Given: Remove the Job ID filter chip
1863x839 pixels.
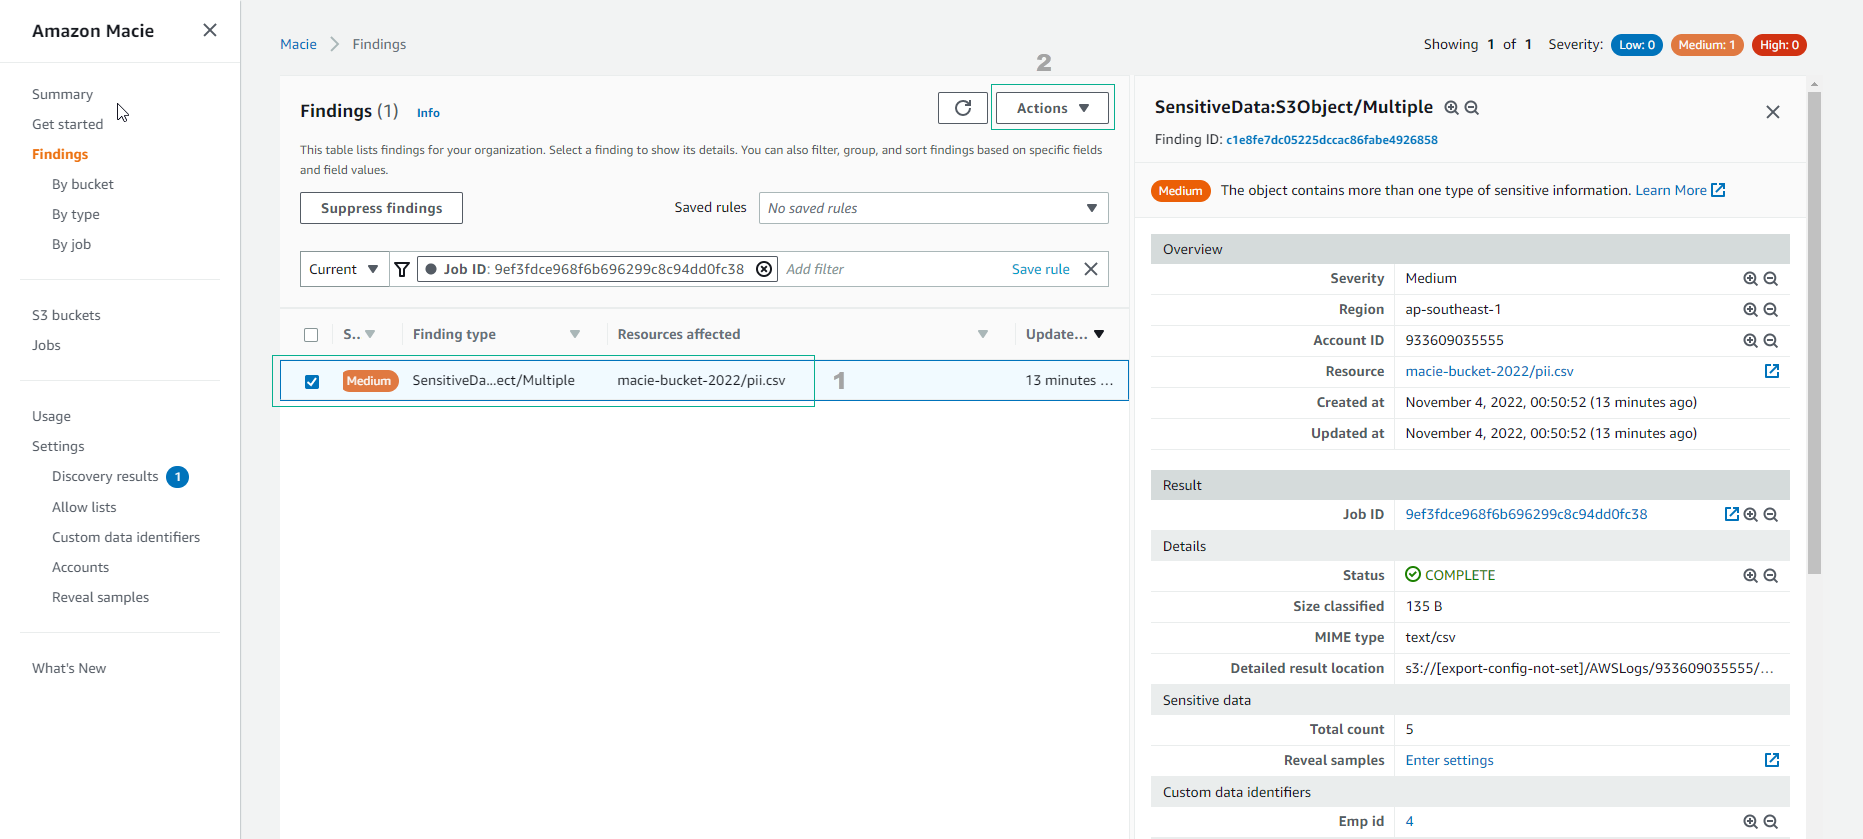Looking at the screenshot, I should coord(764,269).
